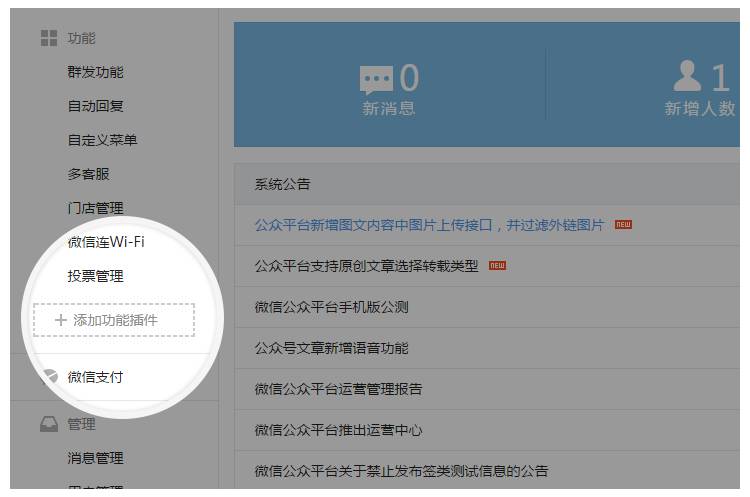Image resolution: width=750 pixels, height=497 pixels.
Task: Click the 新增人数 person icon
Action: [x=688, y=76]
